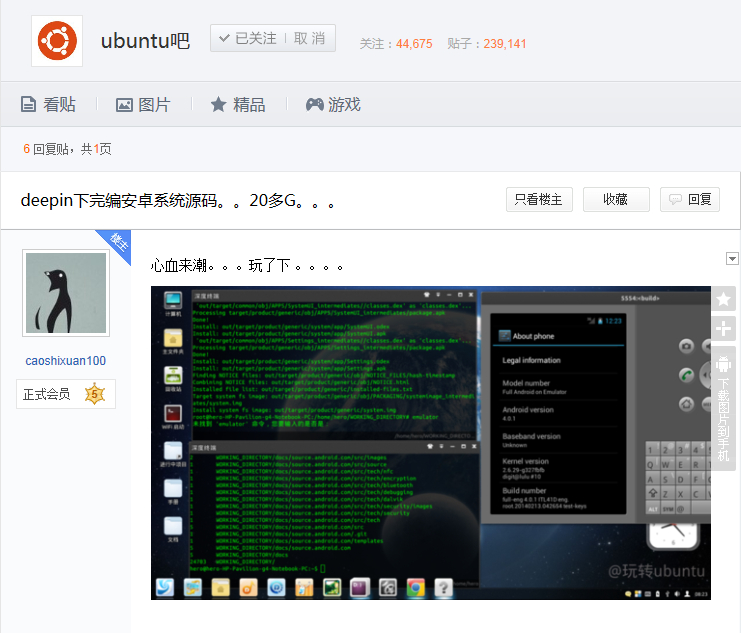Open the caoshixuan100 username link
This screenshot has height=633, width=741.
coord(66,361)
